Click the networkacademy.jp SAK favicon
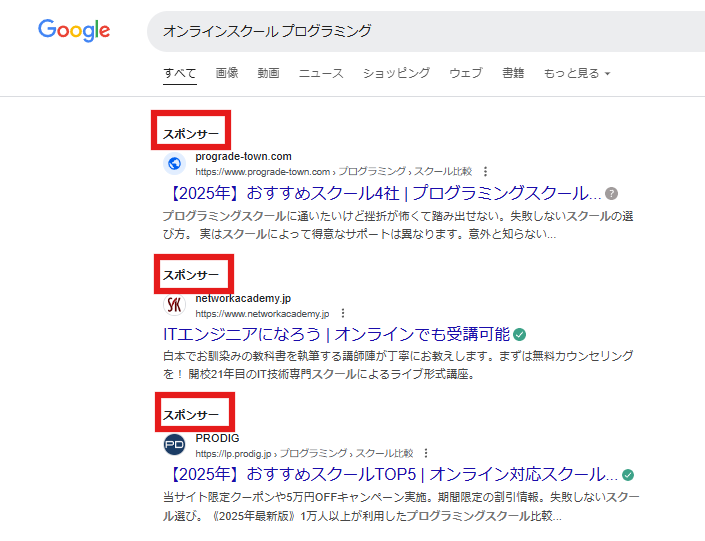The height and width of the screenshot is (541, 705). (174, 305)
